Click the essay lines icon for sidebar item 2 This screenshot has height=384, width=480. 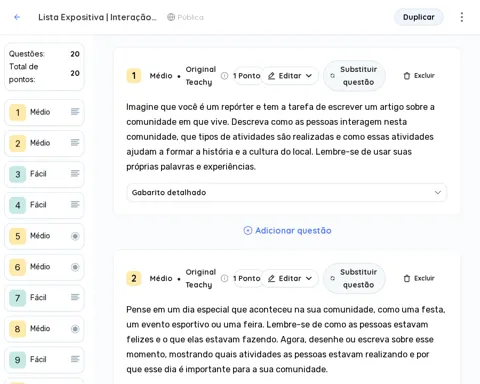pos(75,143)
